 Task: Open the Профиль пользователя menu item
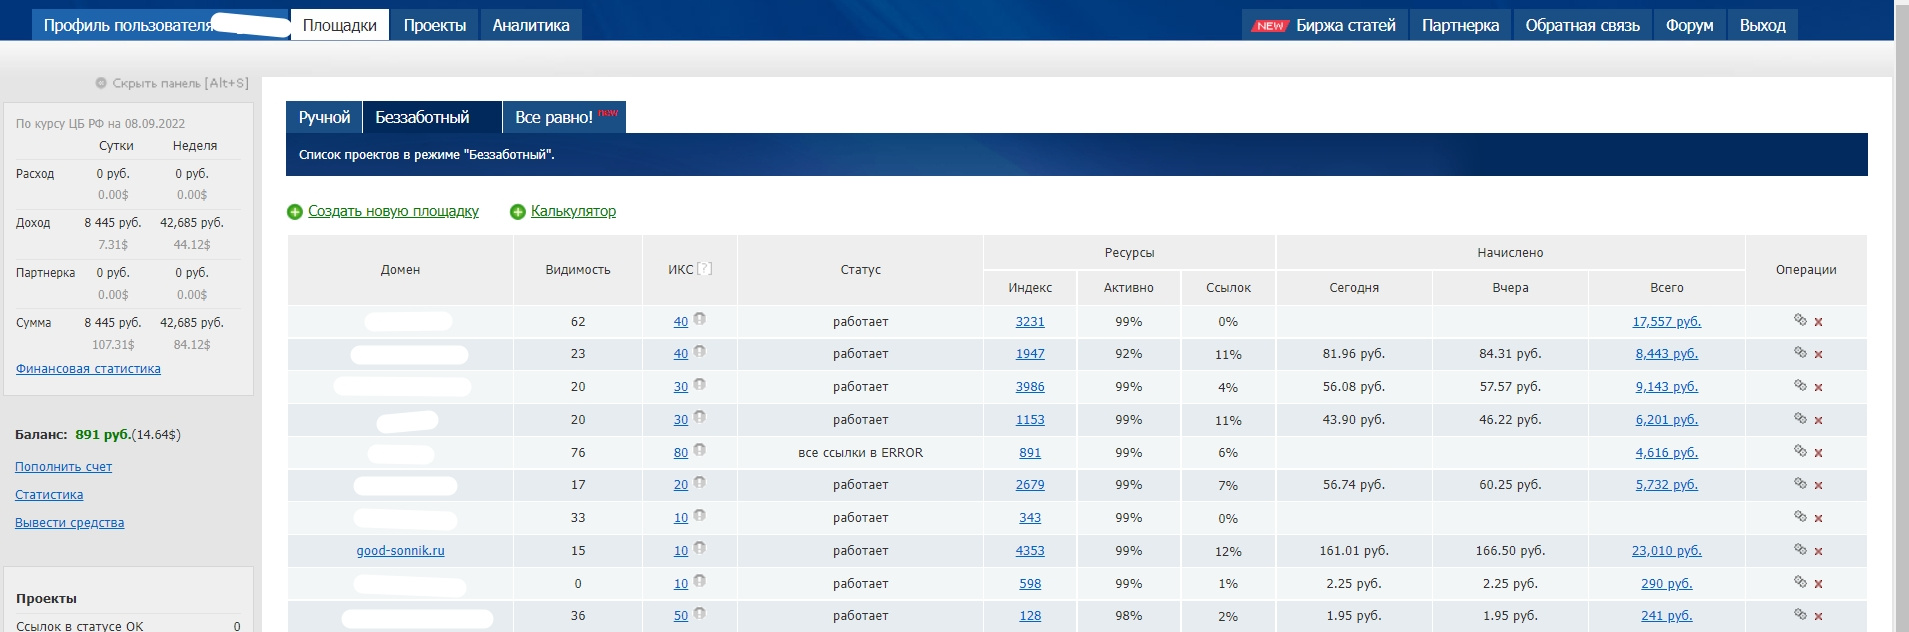(x=160, y=25)
